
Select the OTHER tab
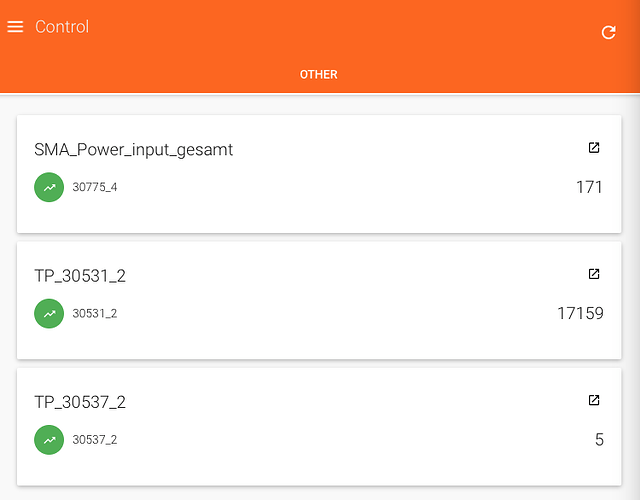319,75
